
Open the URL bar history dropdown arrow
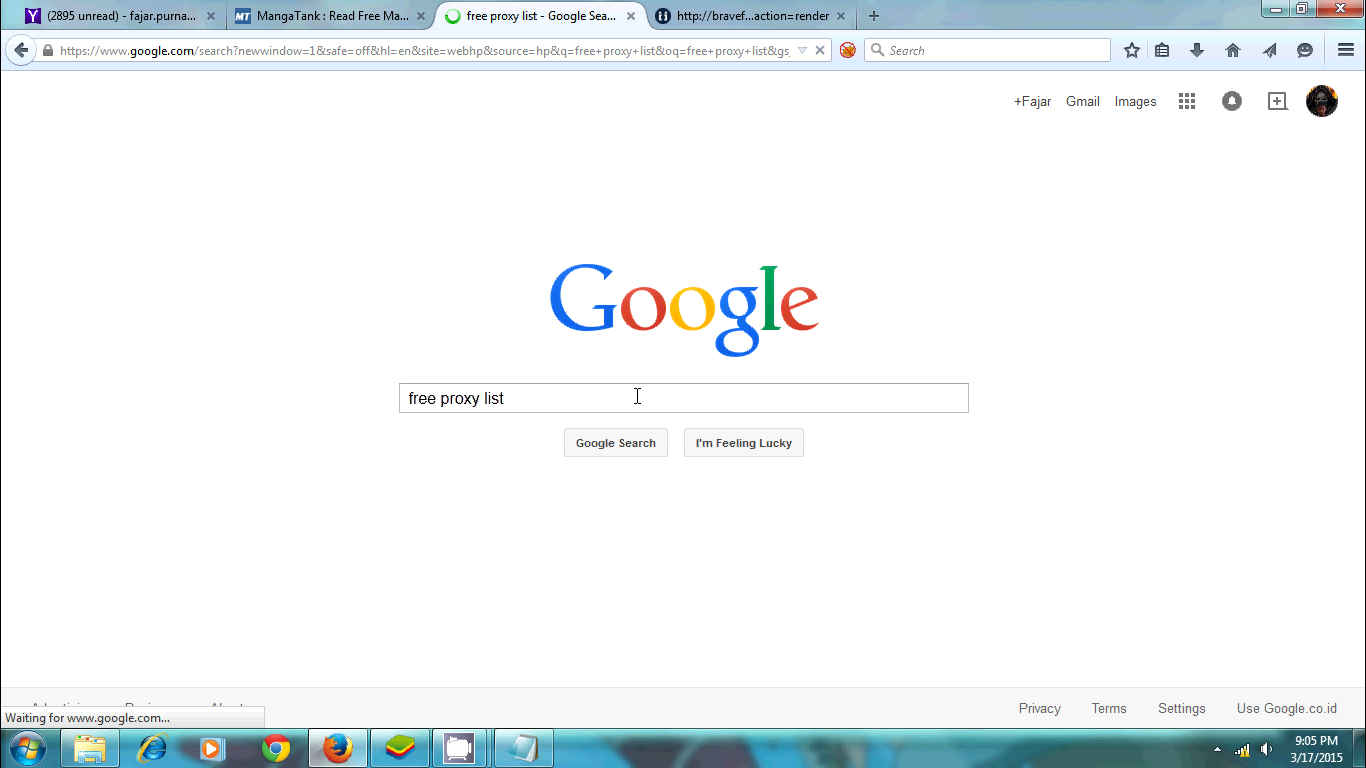point(802,50)
